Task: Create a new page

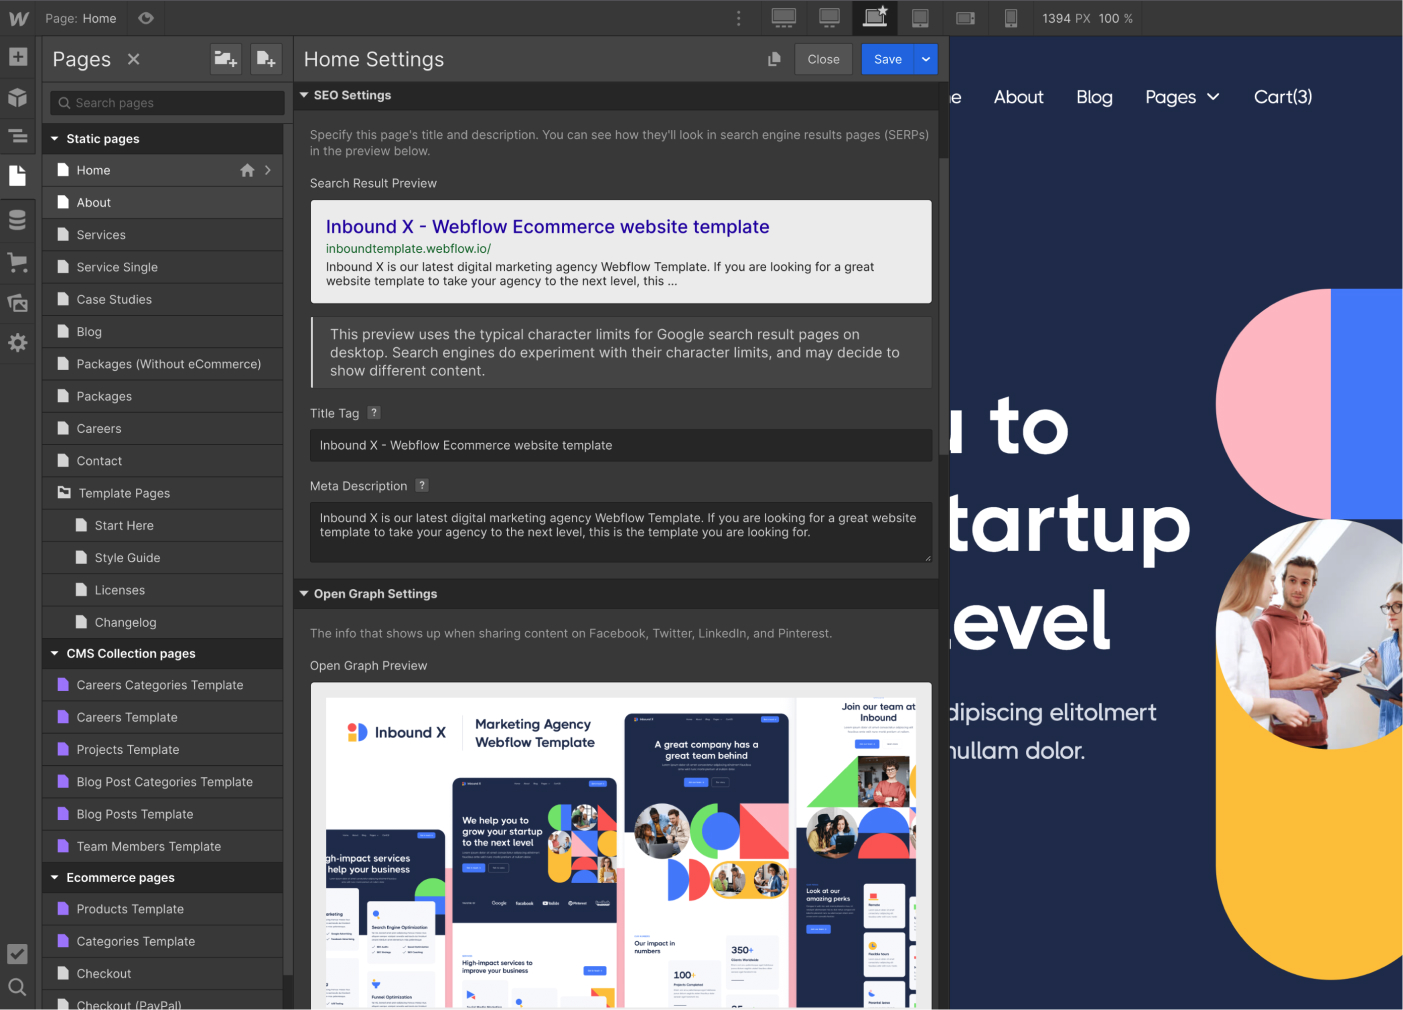Action: [265, 59]
